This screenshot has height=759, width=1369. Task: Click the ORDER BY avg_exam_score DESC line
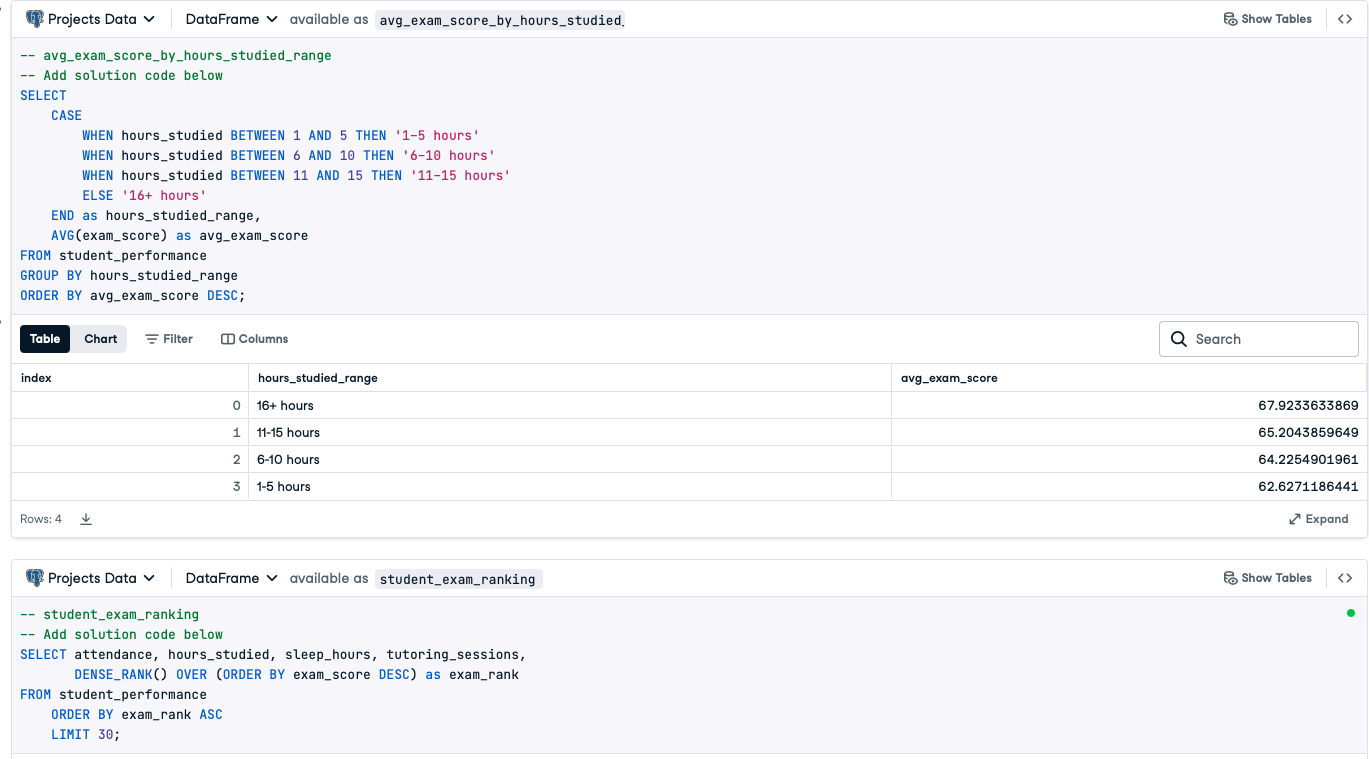coord(132,295)
